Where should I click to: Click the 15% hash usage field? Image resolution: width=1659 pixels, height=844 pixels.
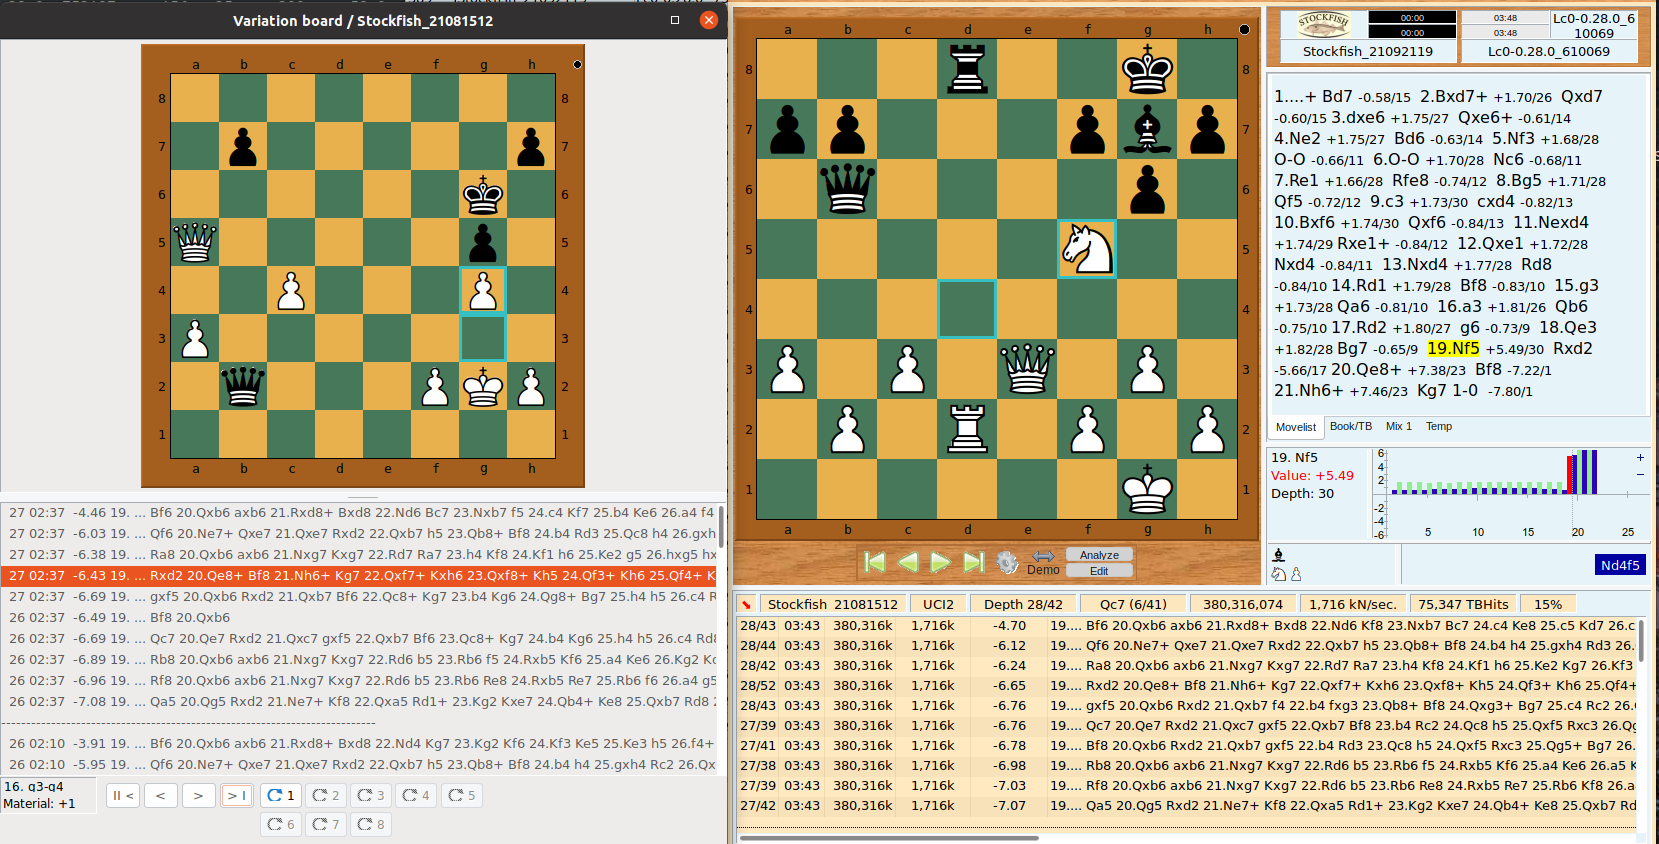click(1548, 604)
